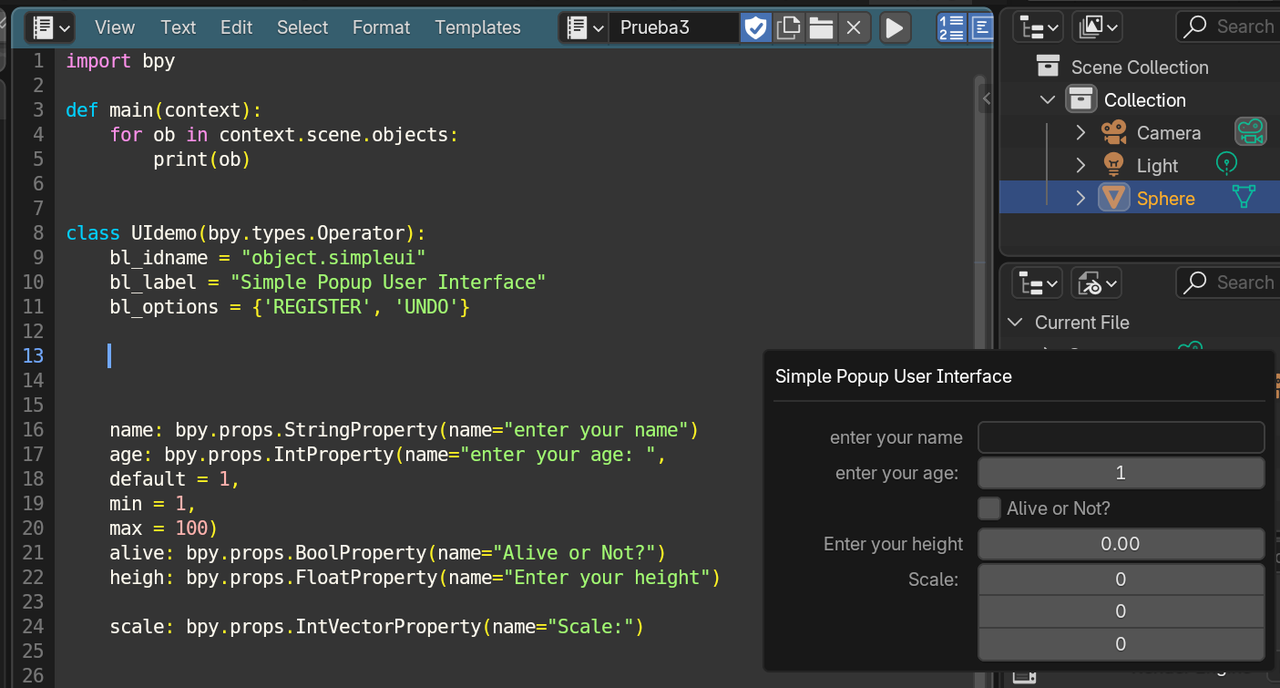The height and width of the screenshot is (688, 1280).
Task: Click the 'def main(context):' code line
Action: click(163, 110)
